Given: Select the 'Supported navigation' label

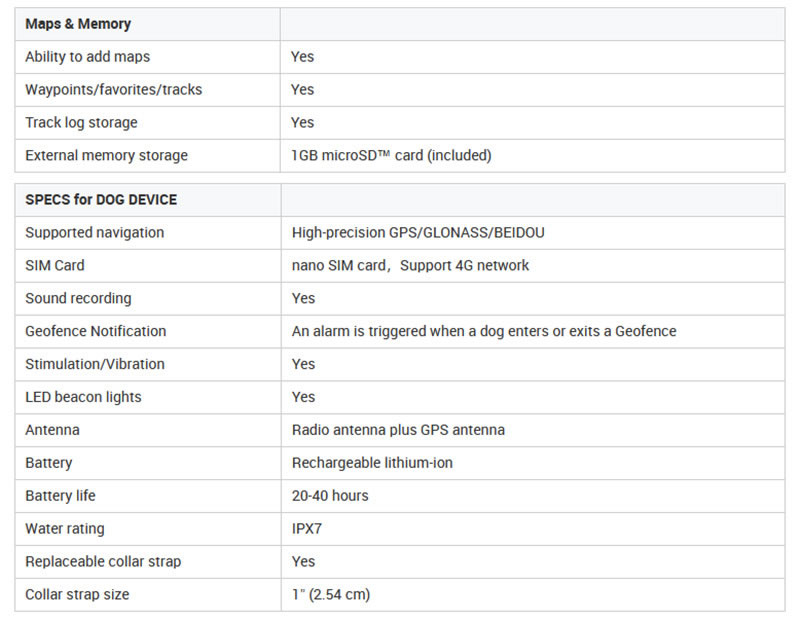Looking at the screenshot, I should coord(95,233).
